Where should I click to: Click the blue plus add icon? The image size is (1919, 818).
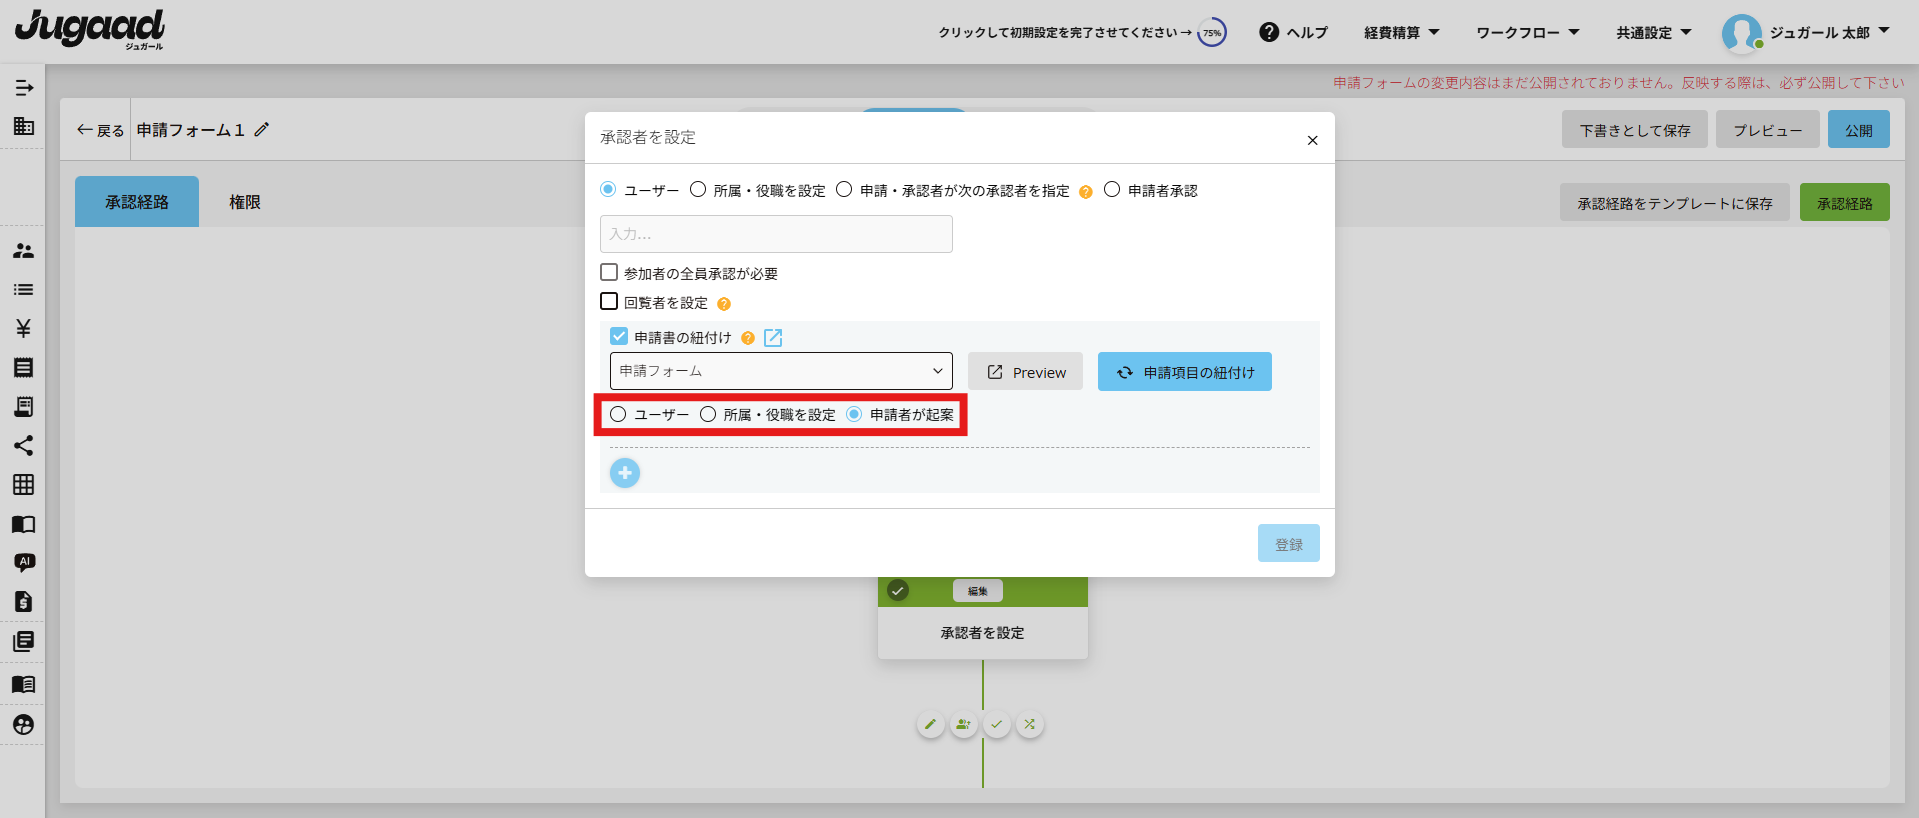click(625, 473)
